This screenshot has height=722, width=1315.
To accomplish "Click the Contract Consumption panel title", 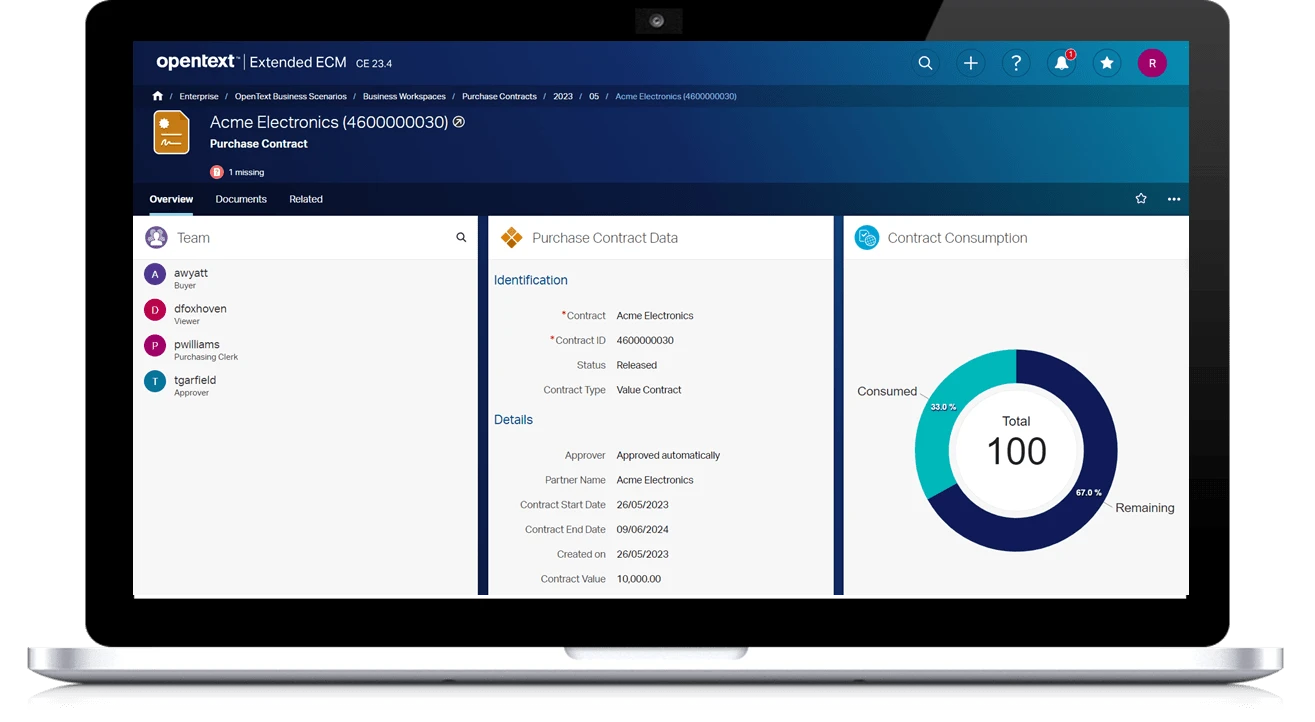I will click(957, 238).
